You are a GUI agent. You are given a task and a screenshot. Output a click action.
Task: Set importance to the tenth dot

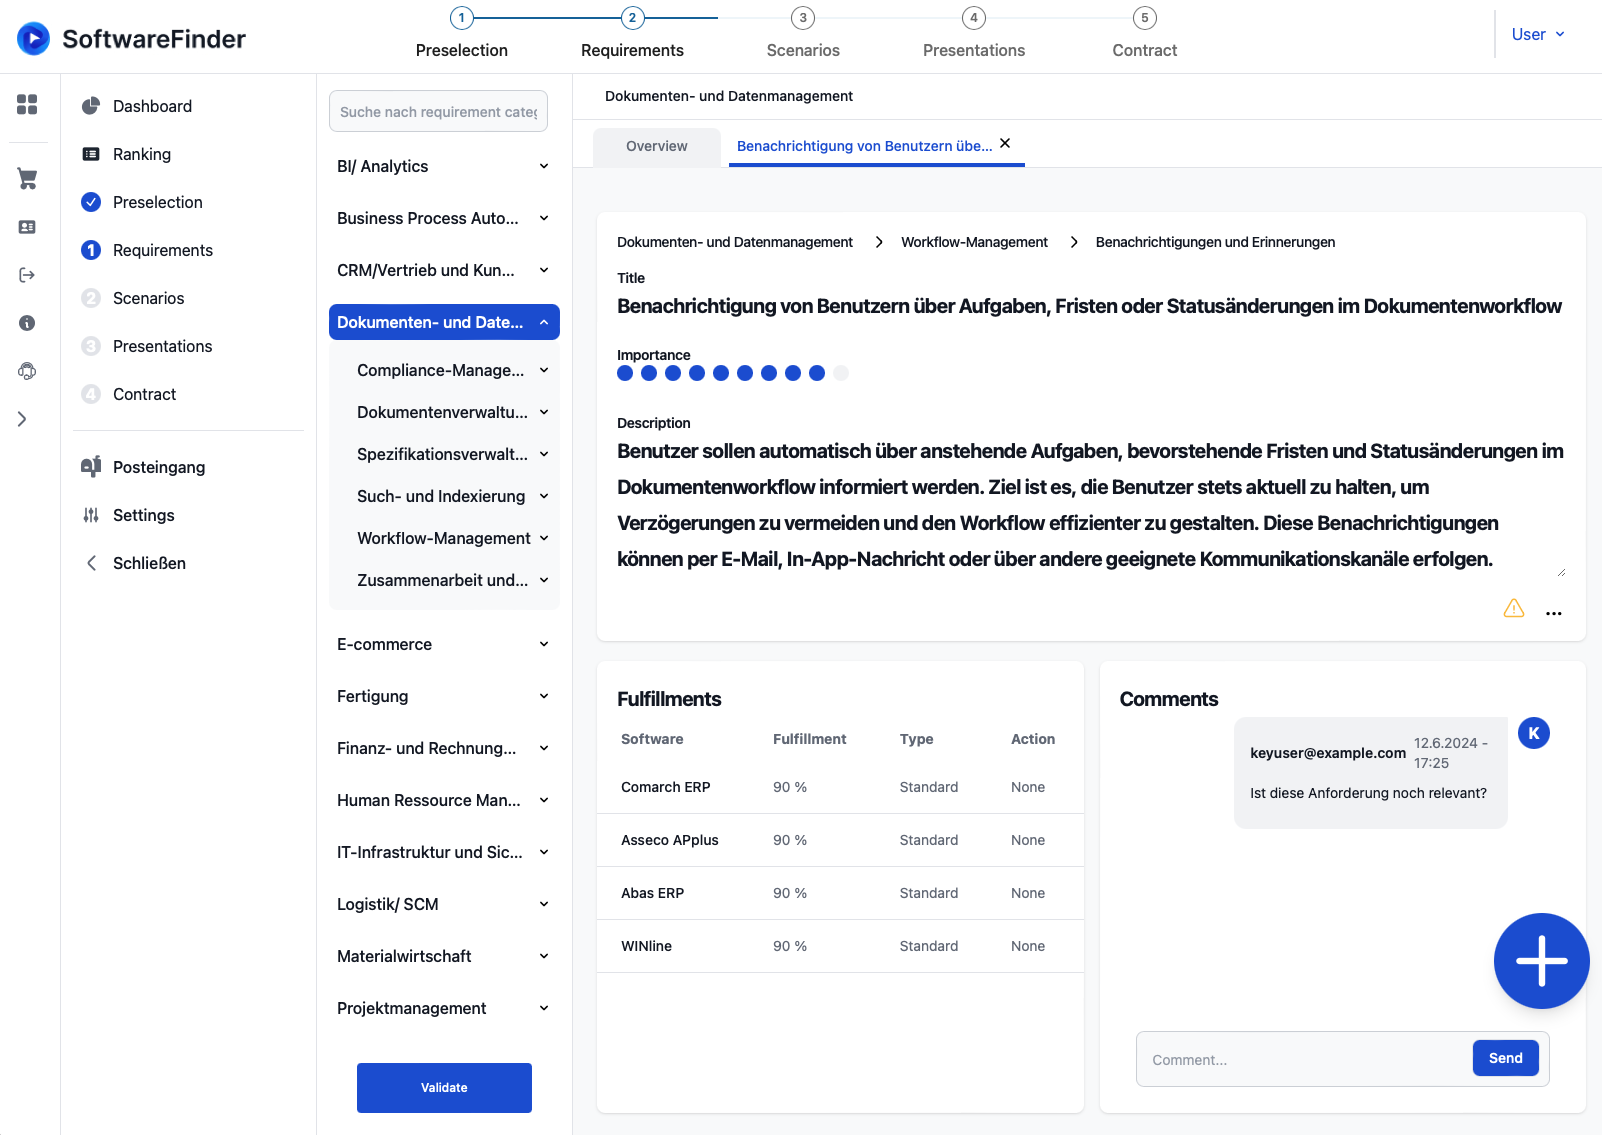[x=841, y=373]
